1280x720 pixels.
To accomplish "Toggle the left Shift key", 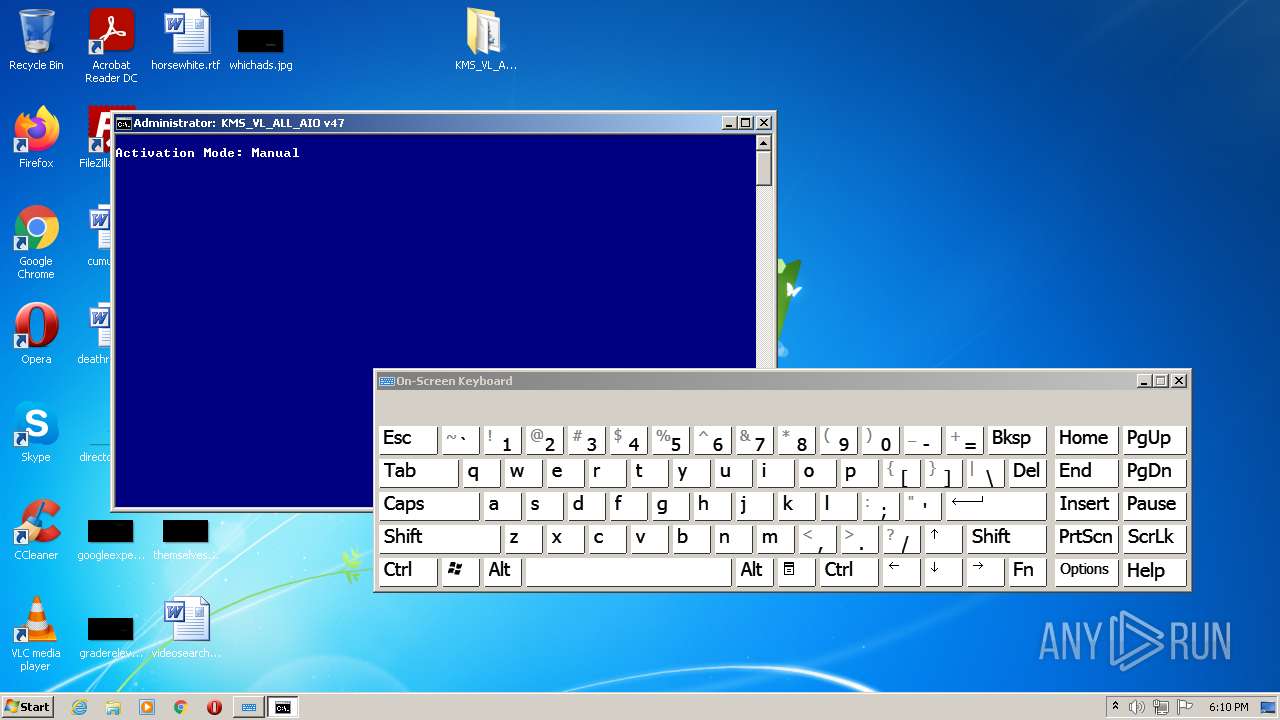I will point(440,537).
